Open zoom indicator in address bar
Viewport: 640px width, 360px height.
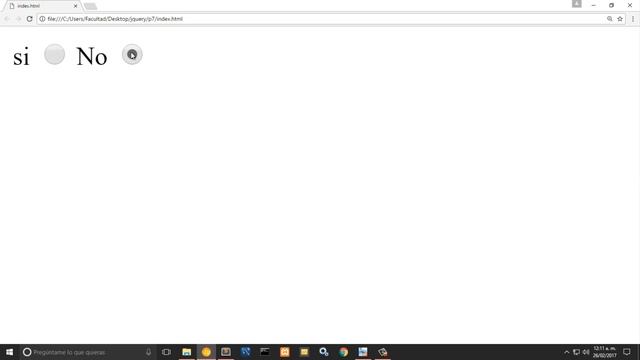(x=609, y=19)
